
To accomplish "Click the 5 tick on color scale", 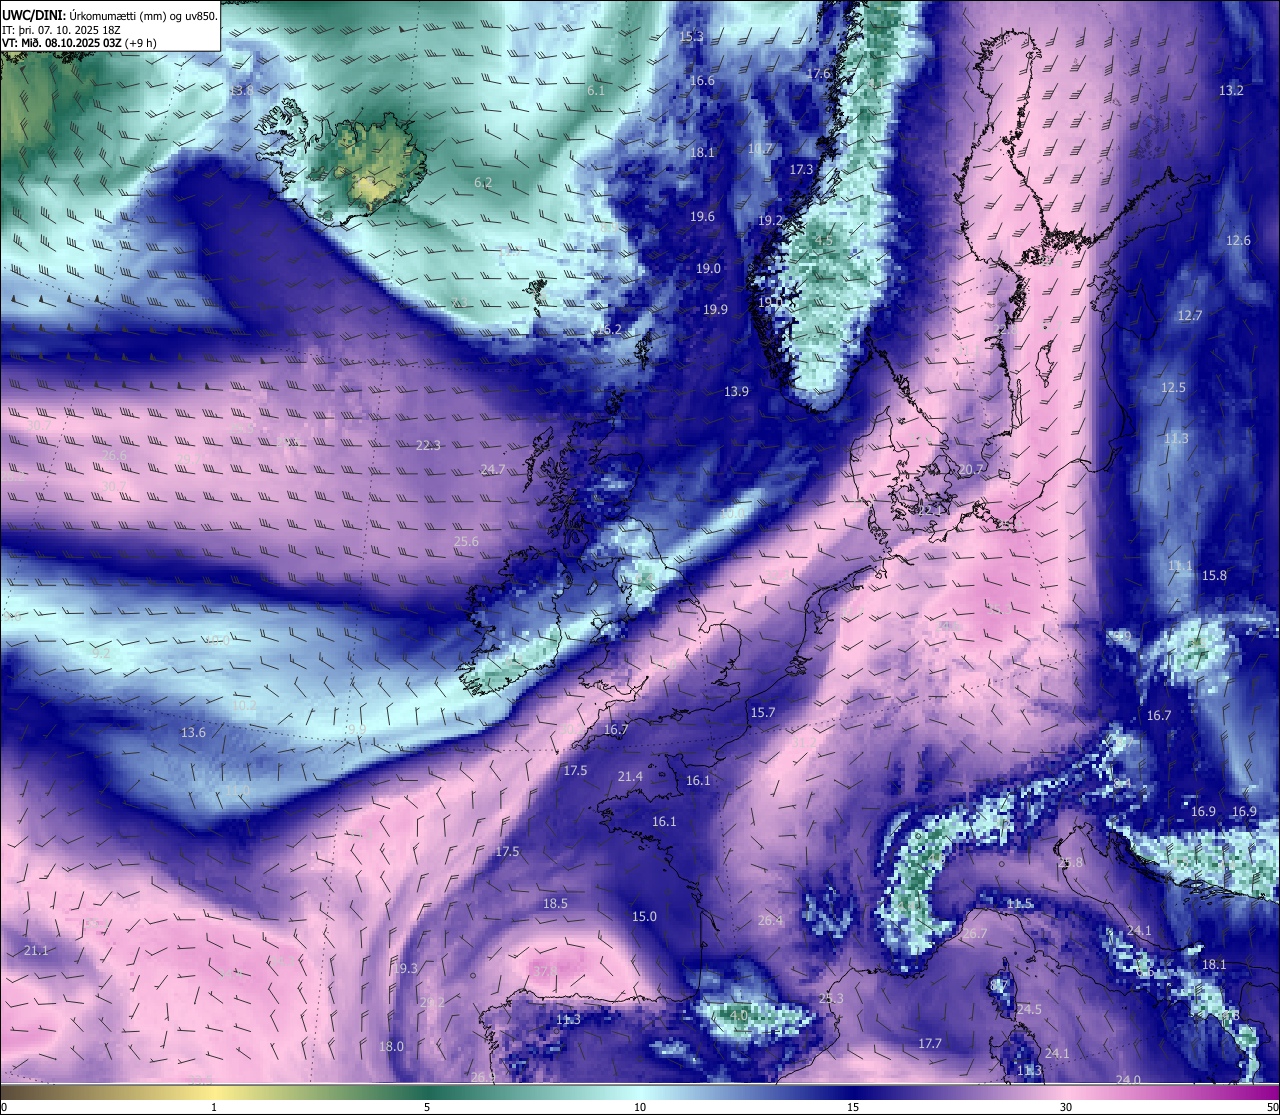I will 427,1107.
